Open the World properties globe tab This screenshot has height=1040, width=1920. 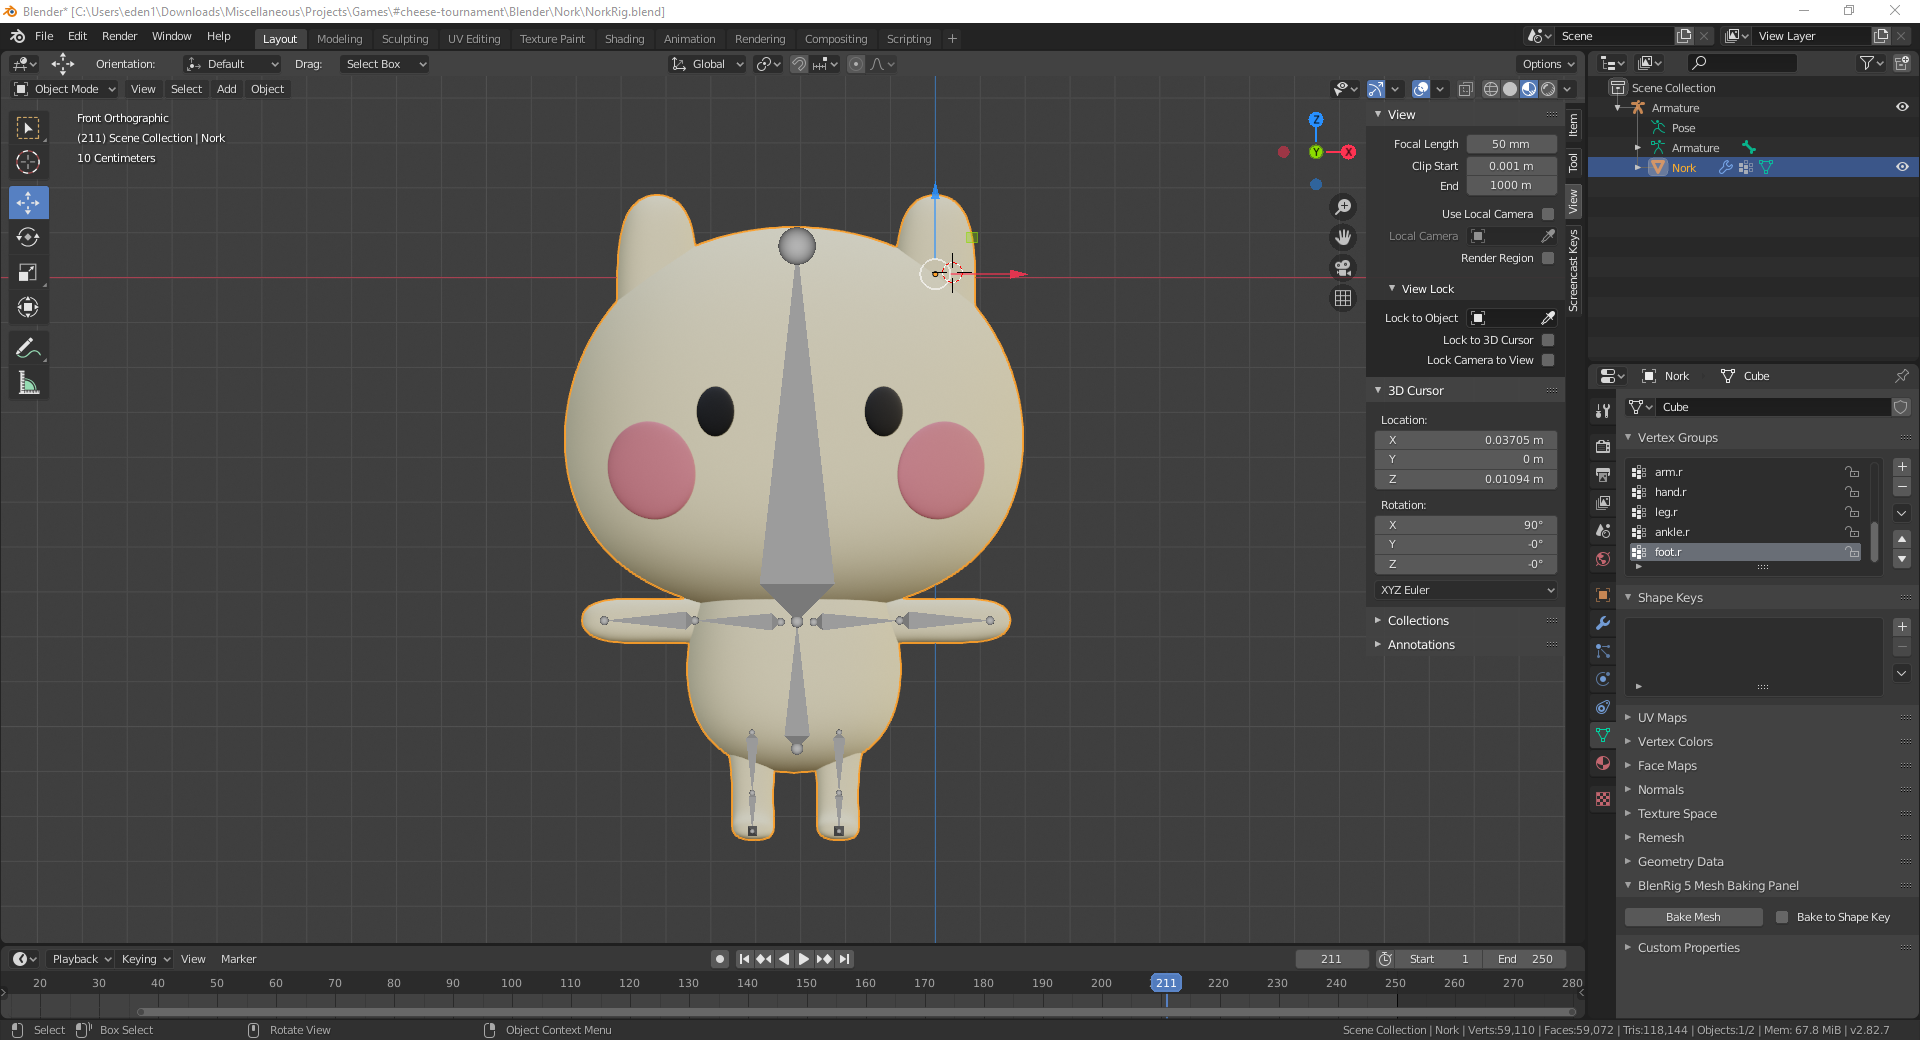click(1603, 559)
